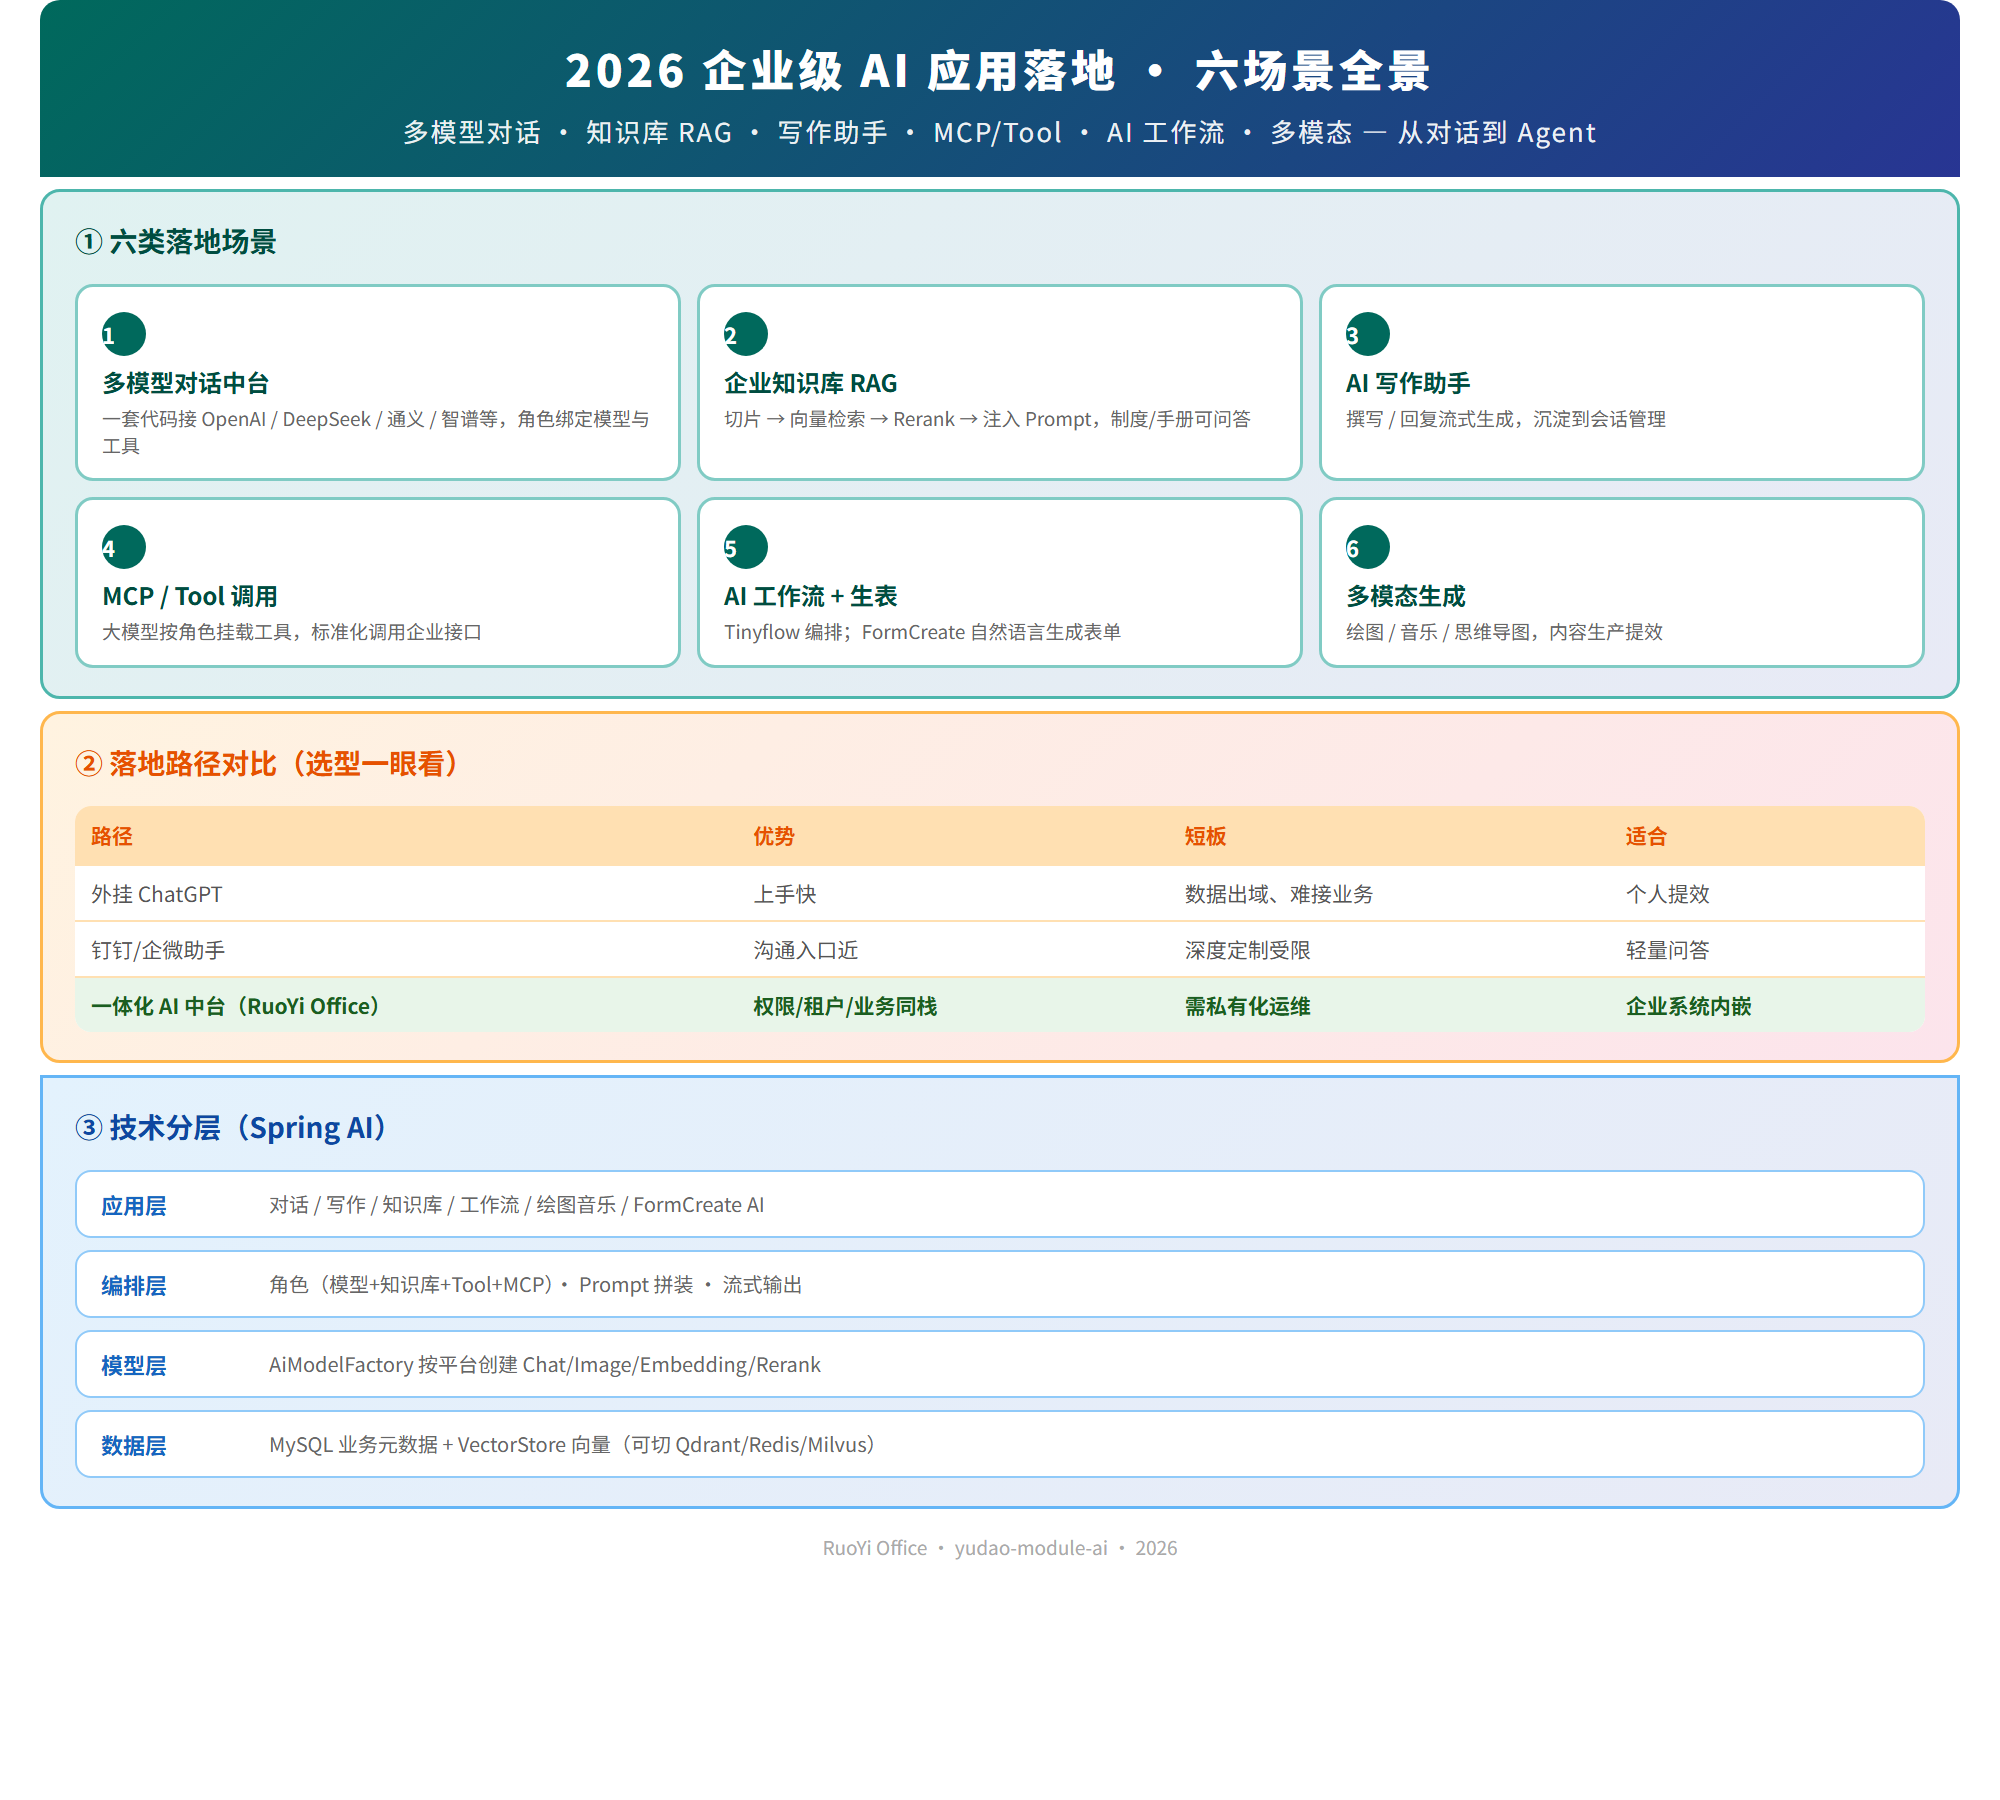The width and height of the screenshot is (2000, 1800).
Task: Click the AiModelFactory description text
Action: point(544,1365)
